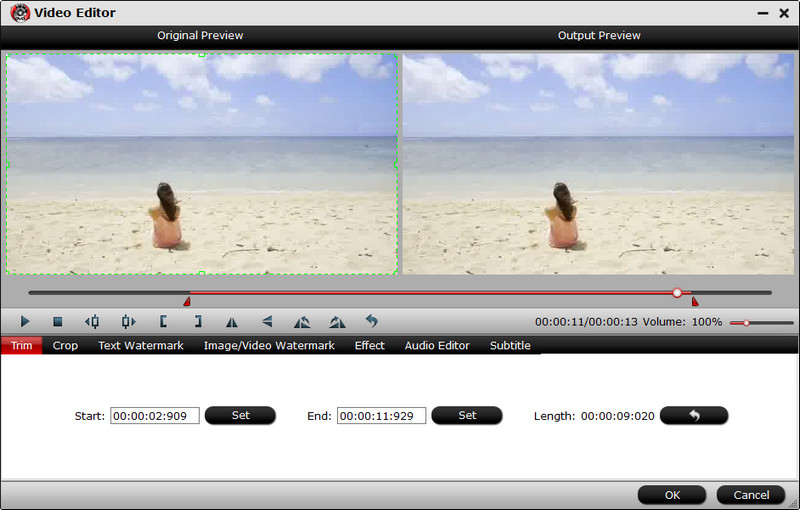Click Set button next to End time

(x=467, y=415)
